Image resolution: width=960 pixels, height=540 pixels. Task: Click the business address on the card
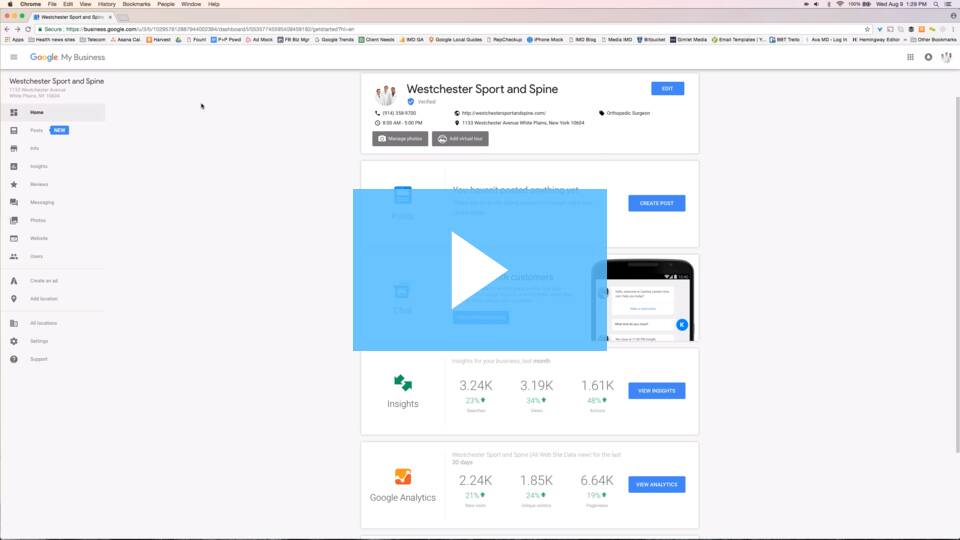(x=523, y=123)
